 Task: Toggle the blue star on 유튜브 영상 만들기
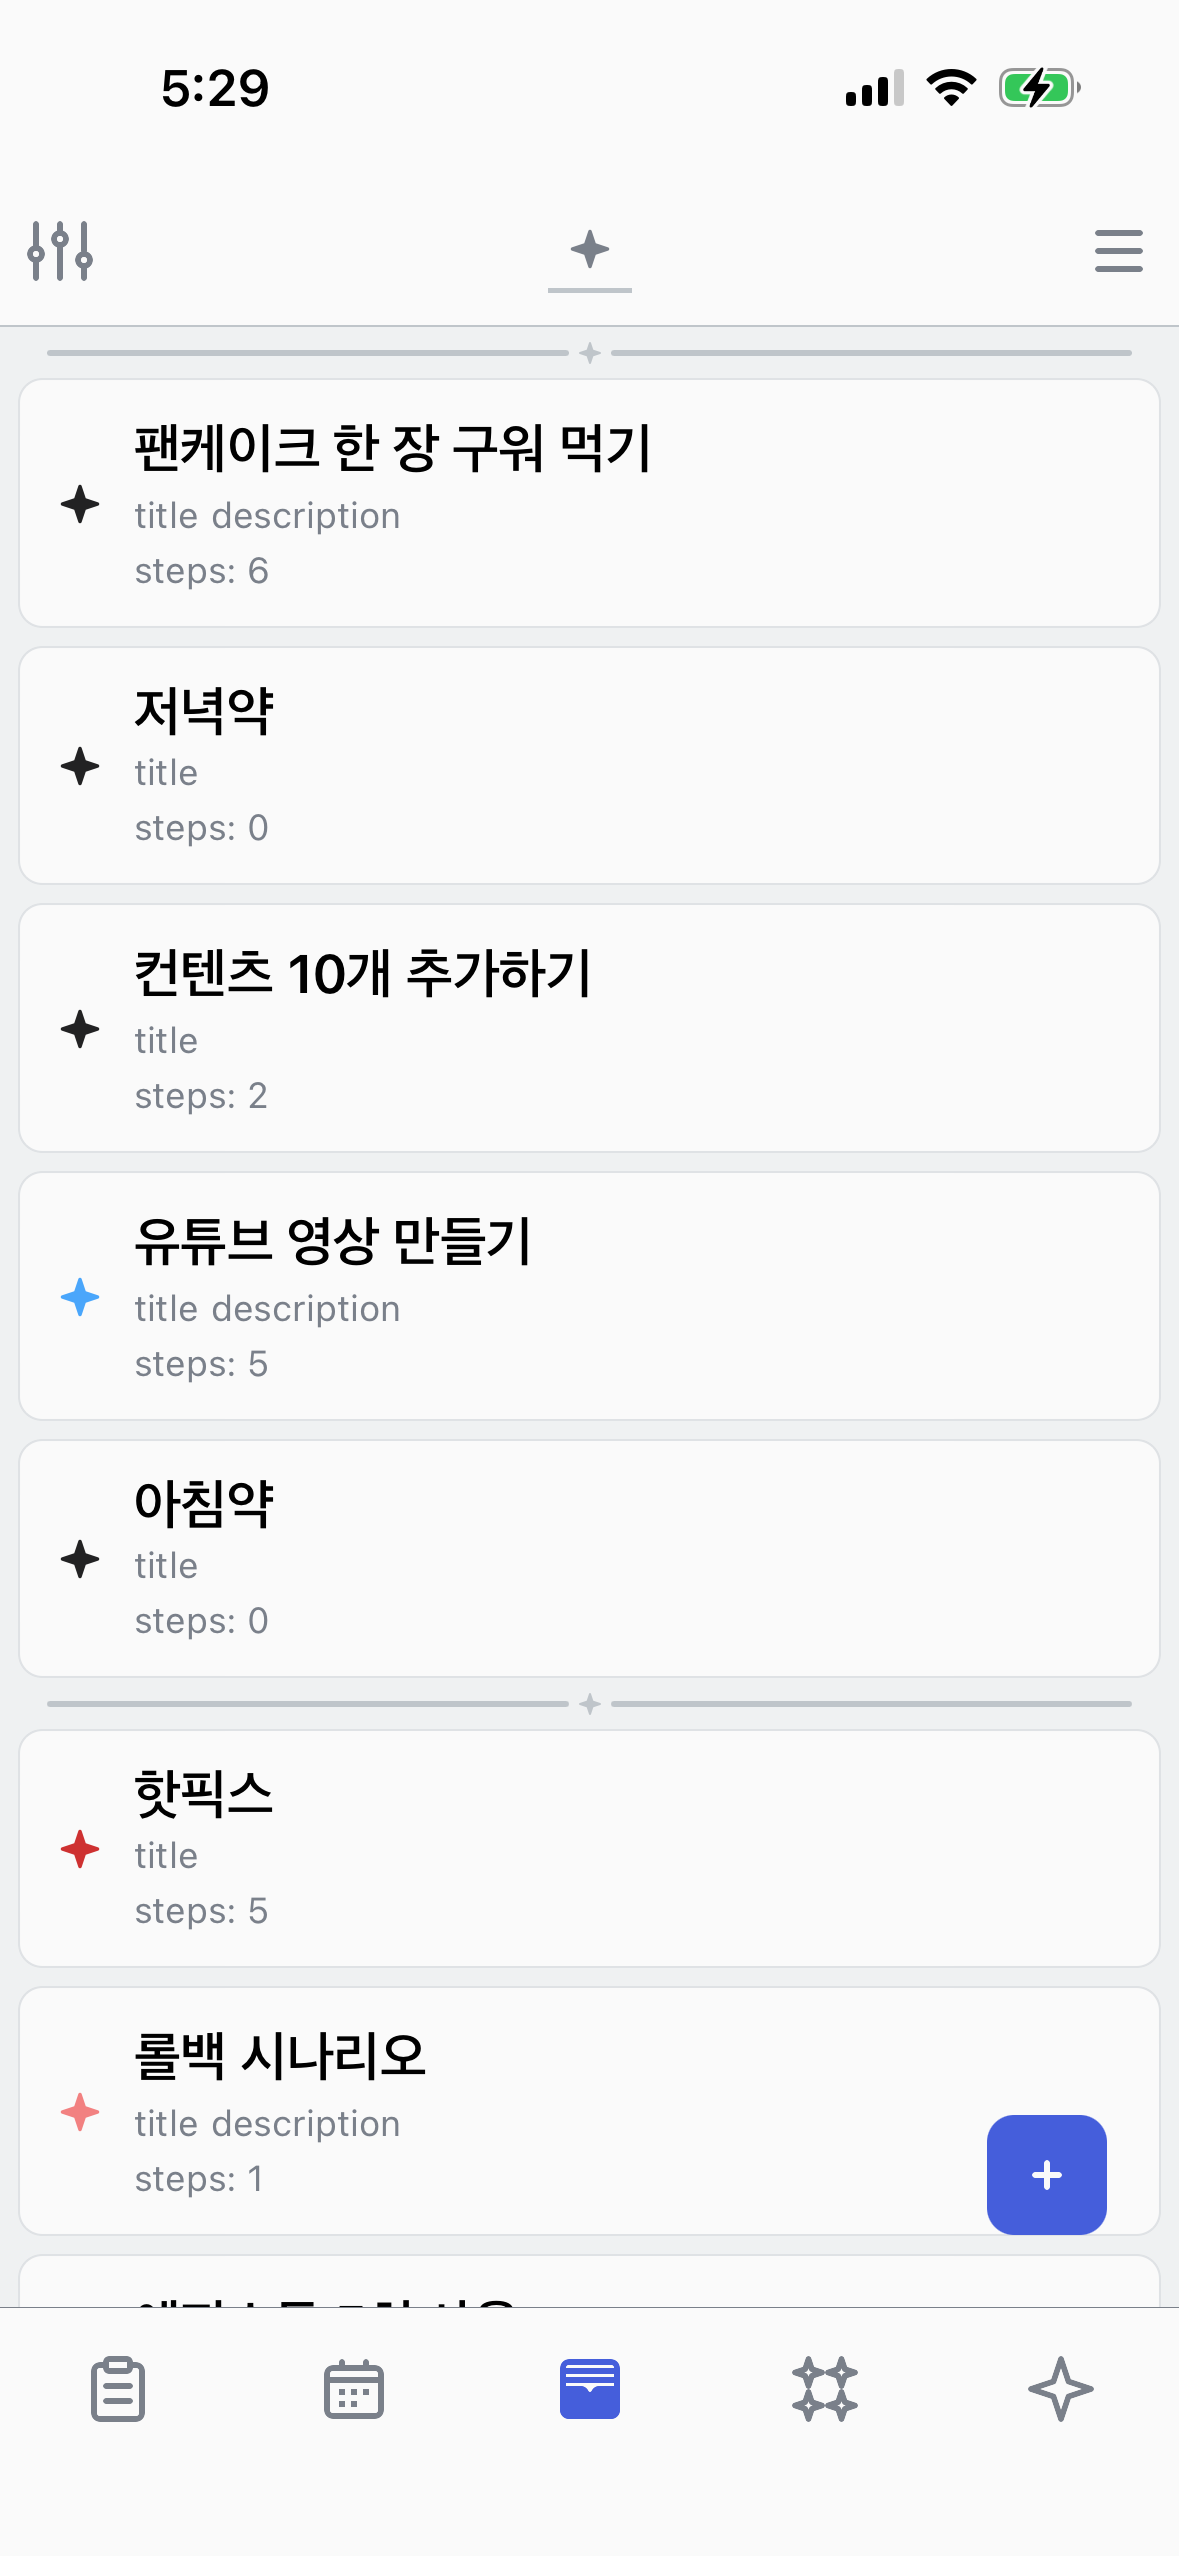click(80, 1297)
